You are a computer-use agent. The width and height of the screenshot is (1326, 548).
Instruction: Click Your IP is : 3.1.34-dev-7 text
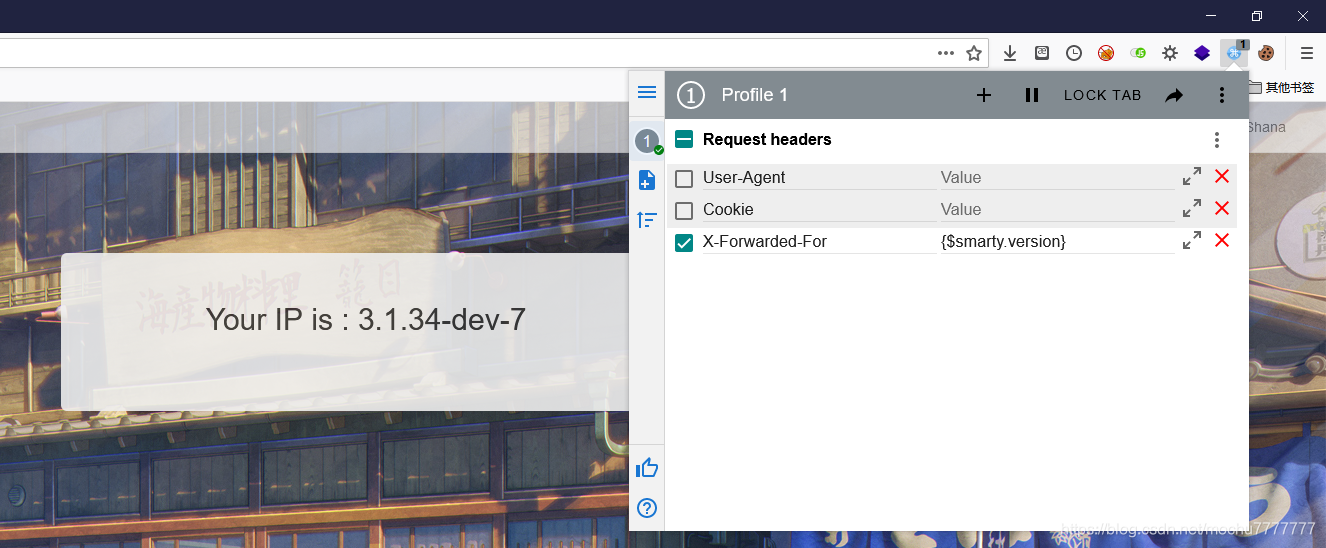[x=366, y=319]
